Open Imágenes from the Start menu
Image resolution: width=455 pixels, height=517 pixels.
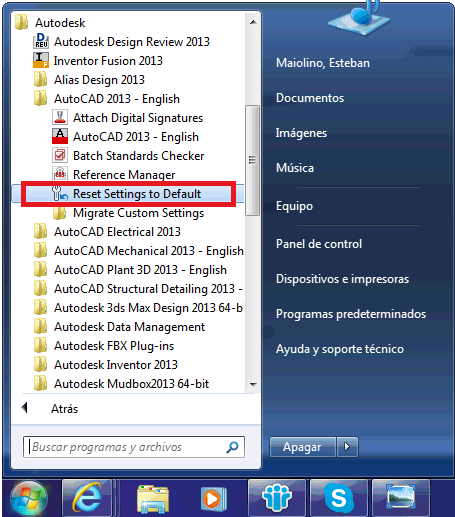[x=301, y=133]
